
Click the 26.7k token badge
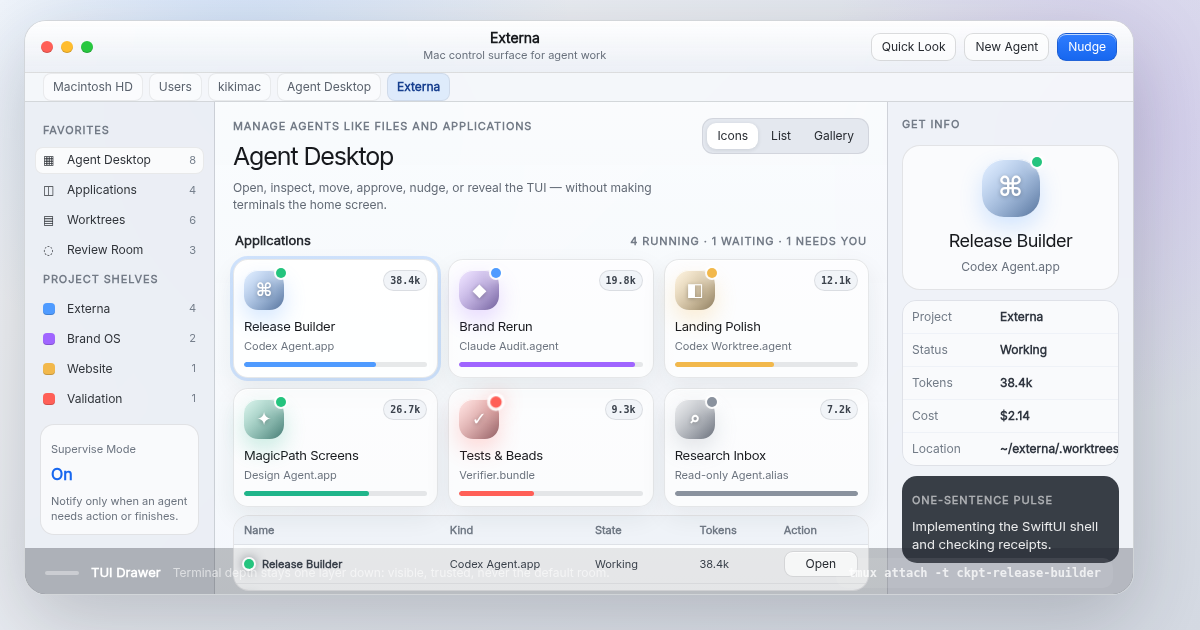tap(405, 410)
